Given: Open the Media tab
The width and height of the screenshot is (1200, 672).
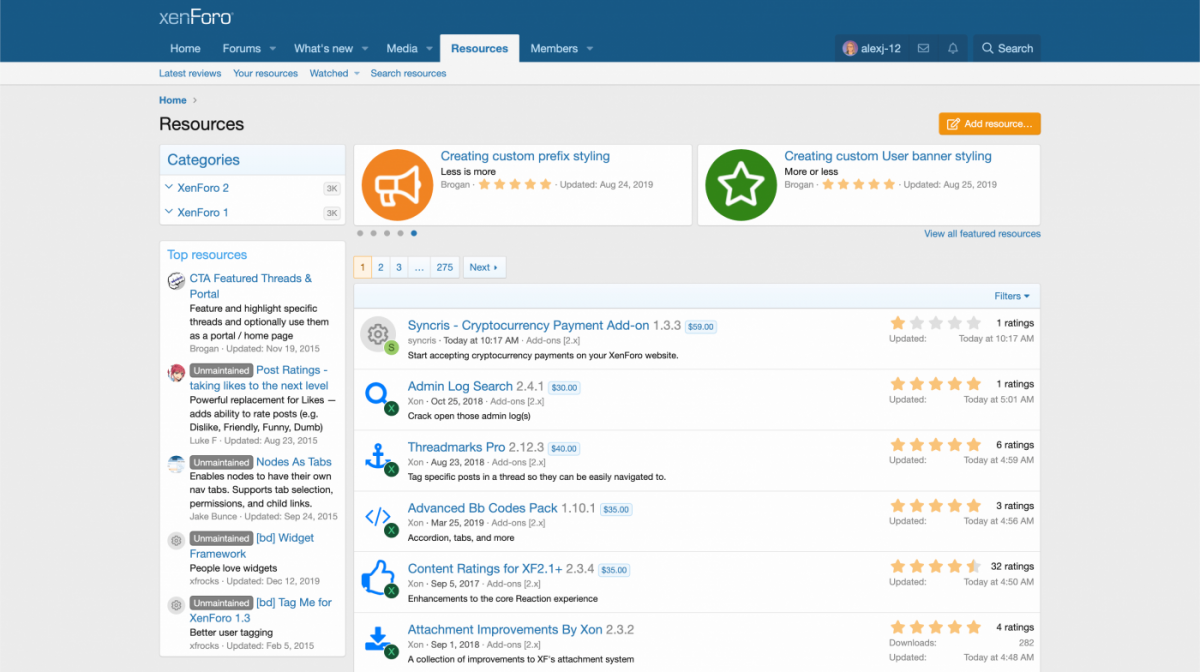Looking at the screenshot, I should [402, 48].
